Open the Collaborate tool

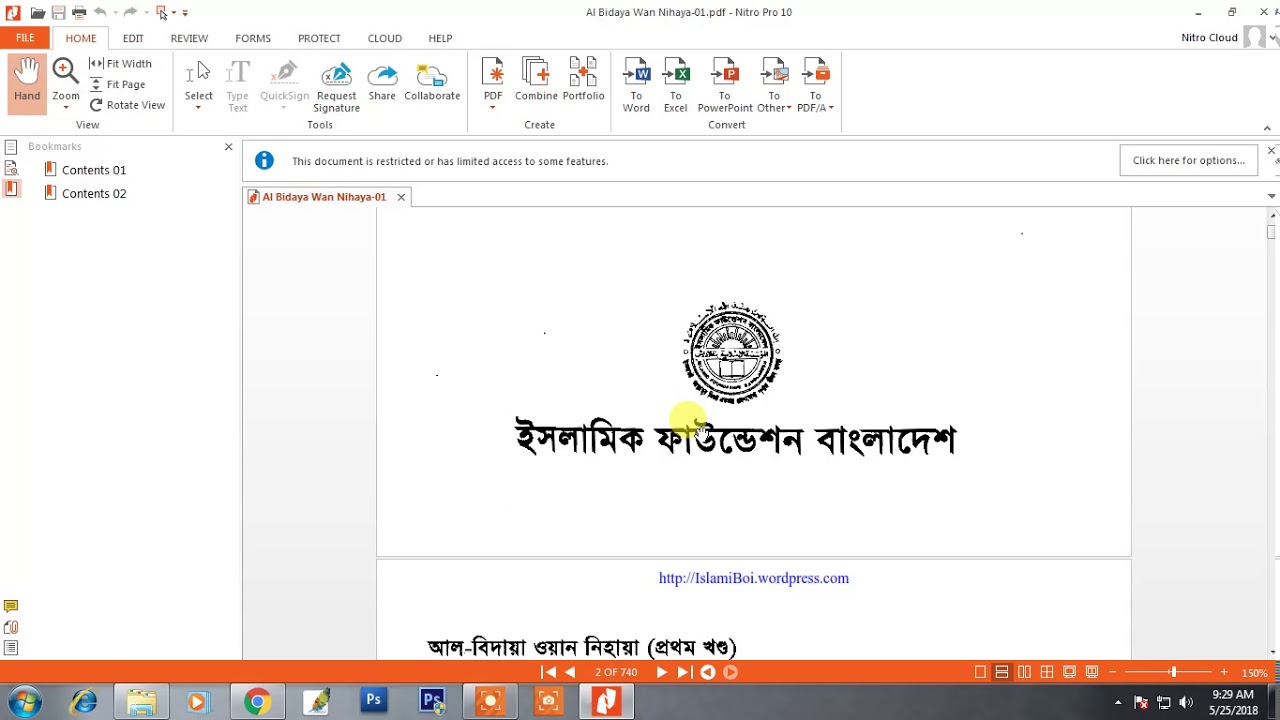point(432,80)
